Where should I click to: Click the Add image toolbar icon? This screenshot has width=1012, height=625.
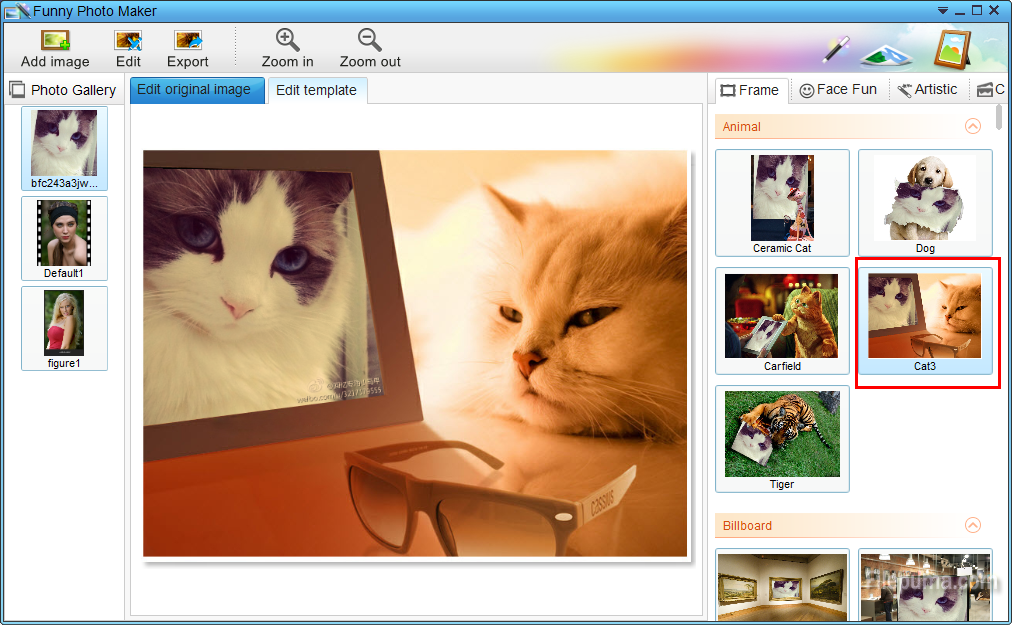[x=55, y=42]
